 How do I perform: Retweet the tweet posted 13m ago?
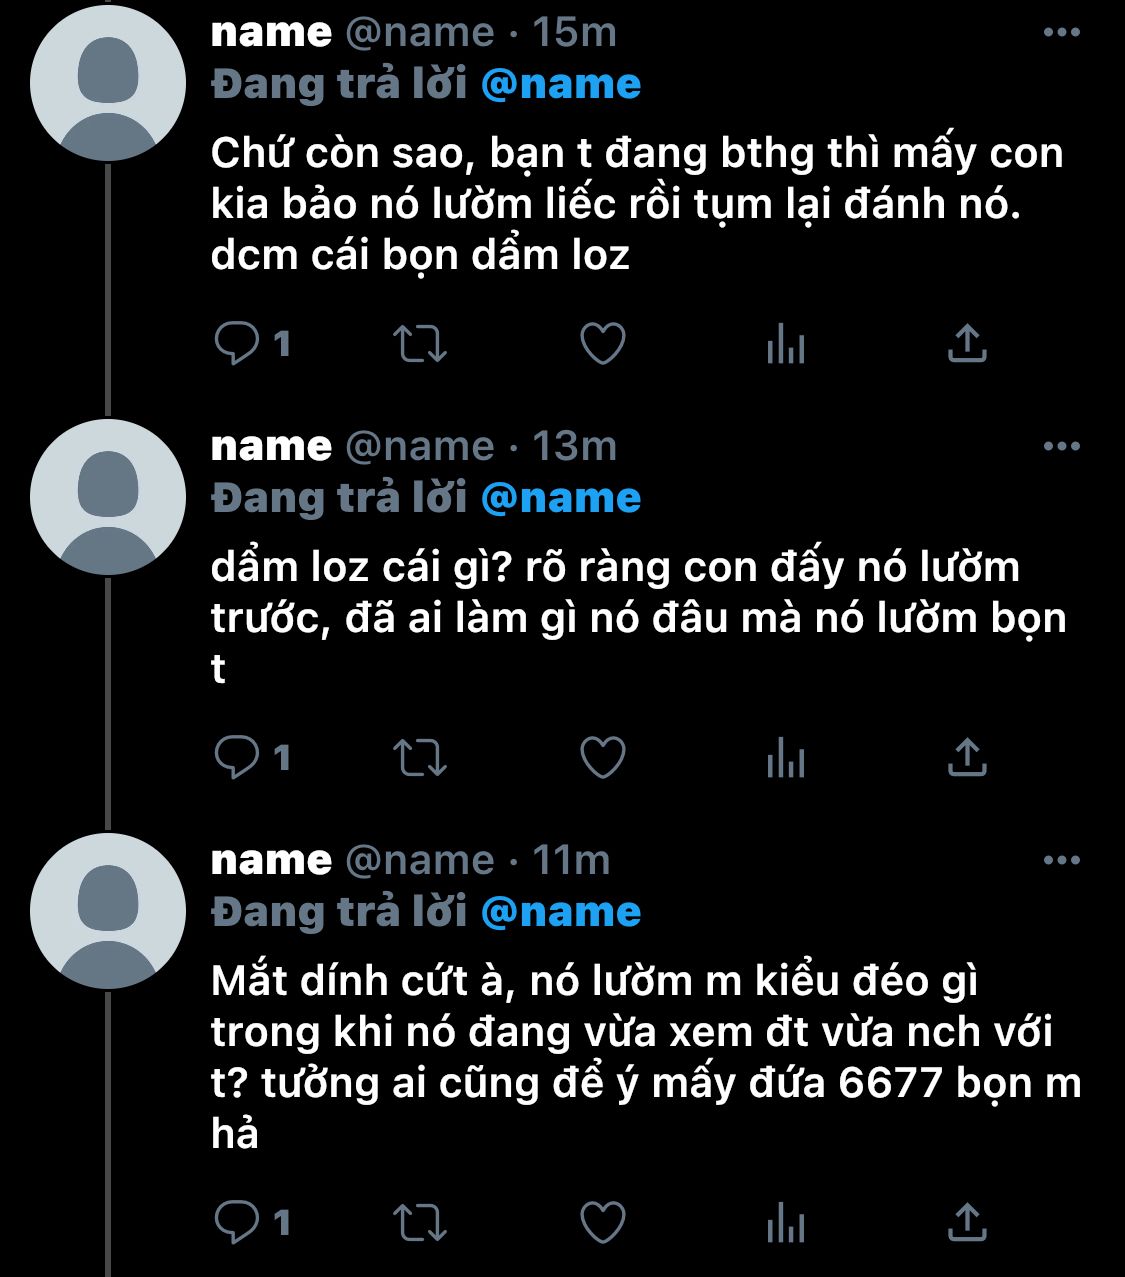coord(420,757)
